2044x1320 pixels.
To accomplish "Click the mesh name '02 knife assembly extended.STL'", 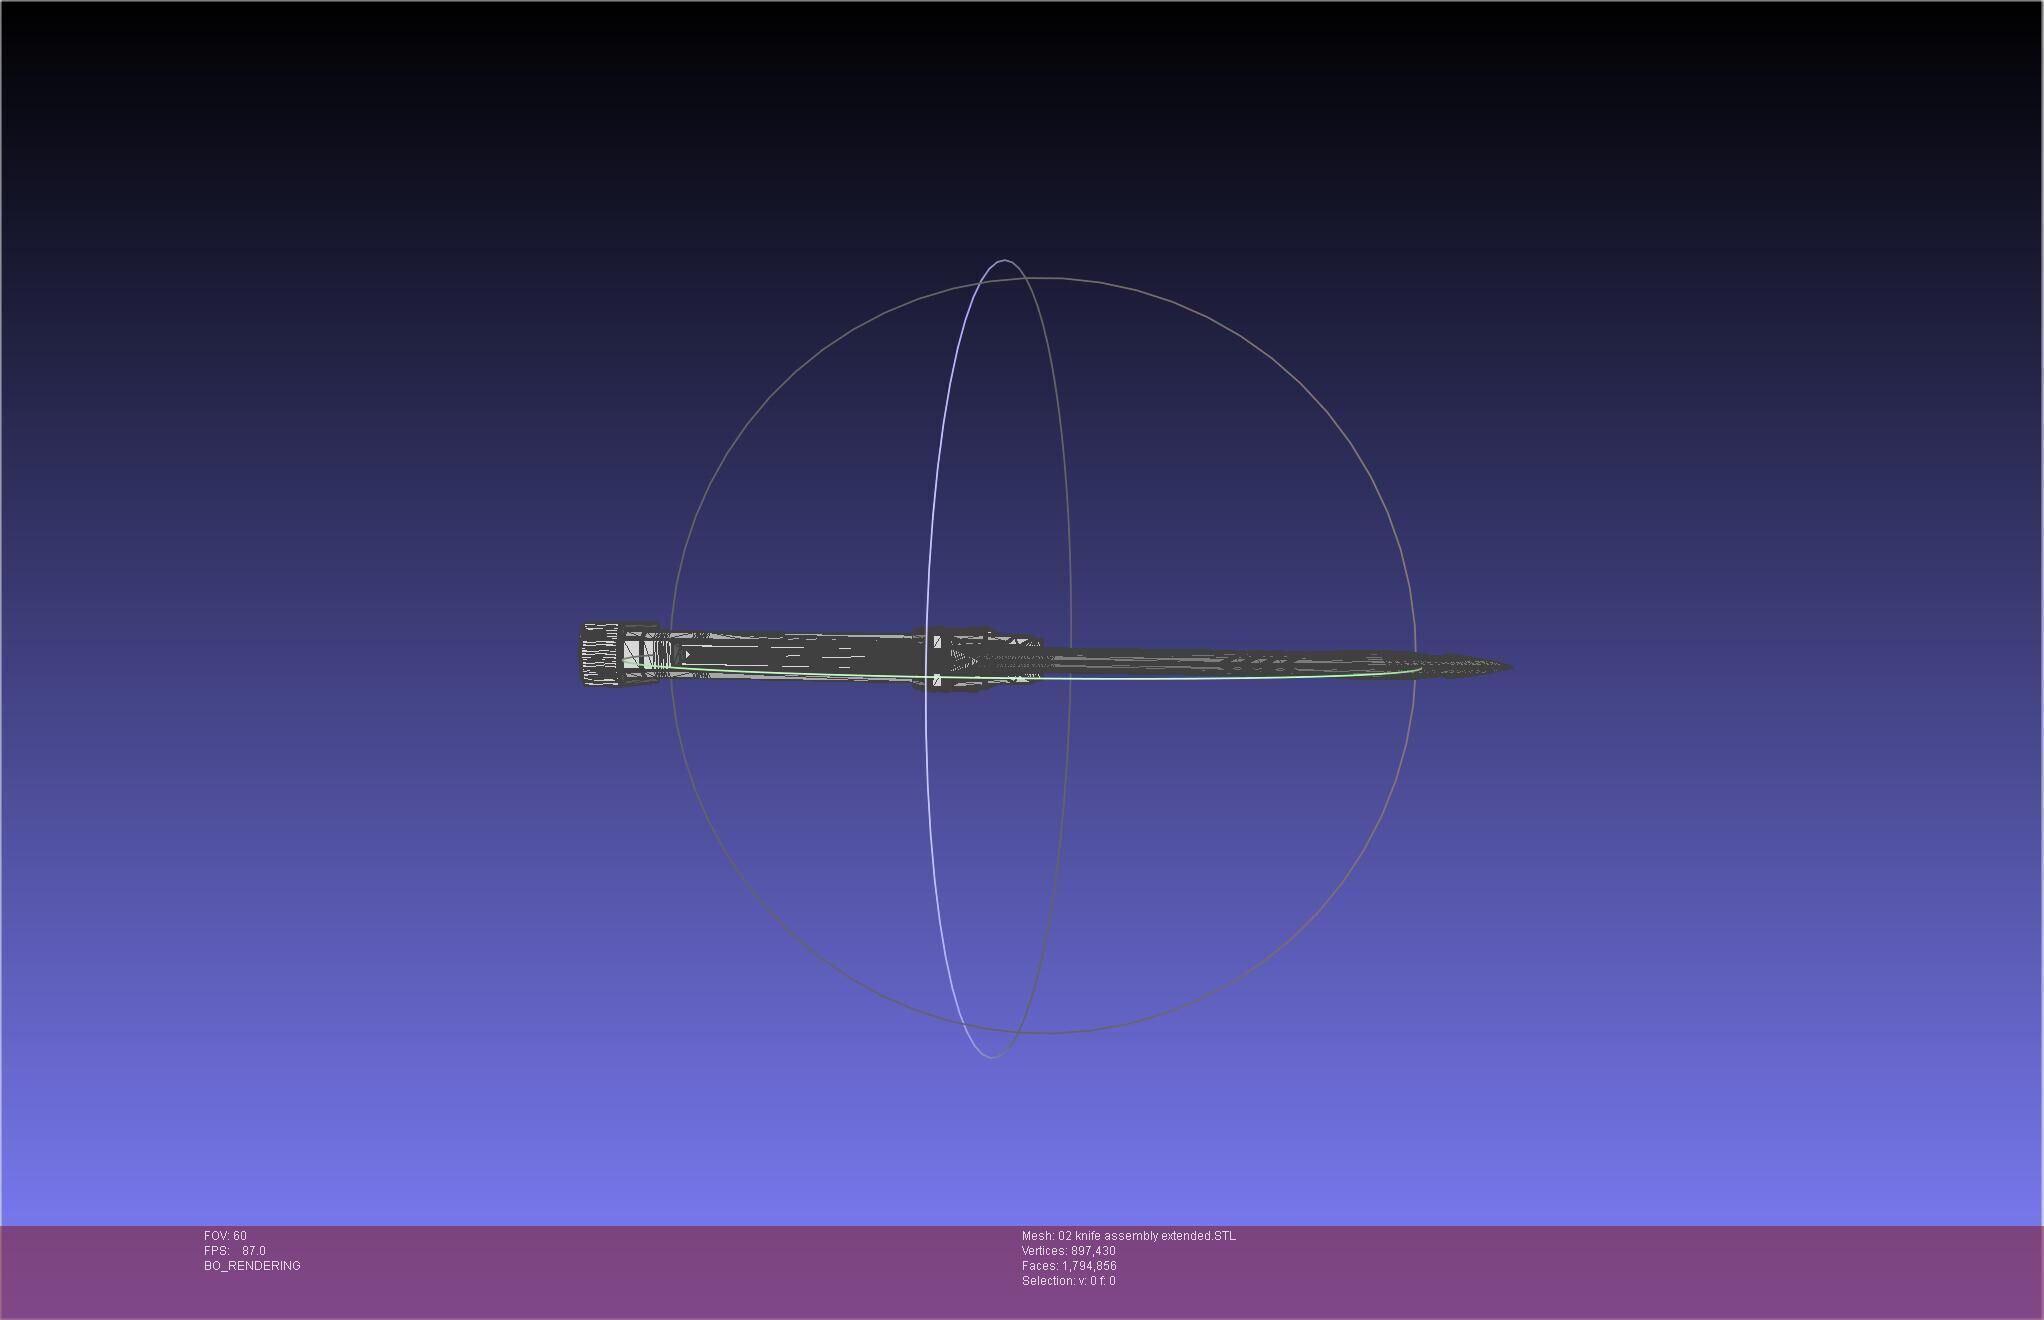I will (1147, 1236).
